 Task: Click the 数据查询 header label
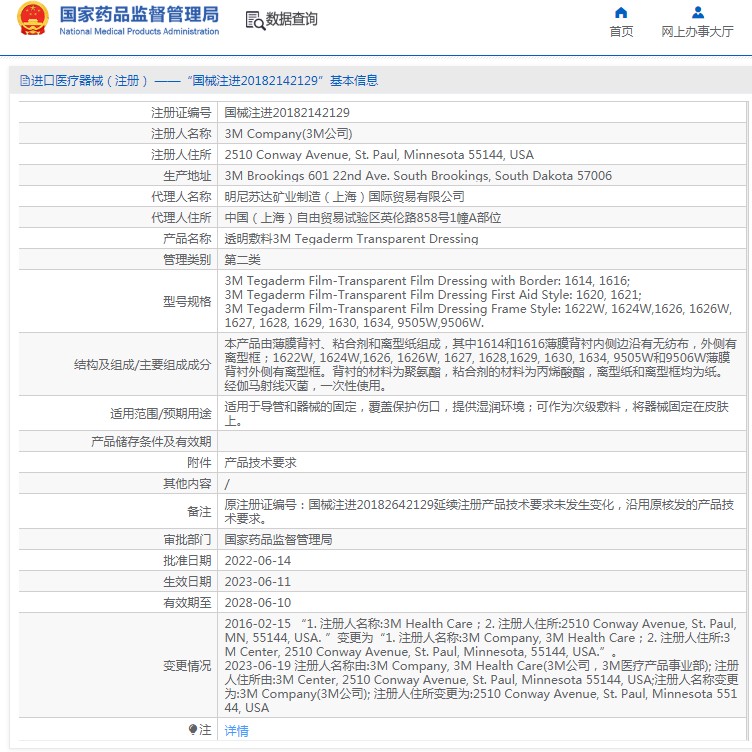292,19
